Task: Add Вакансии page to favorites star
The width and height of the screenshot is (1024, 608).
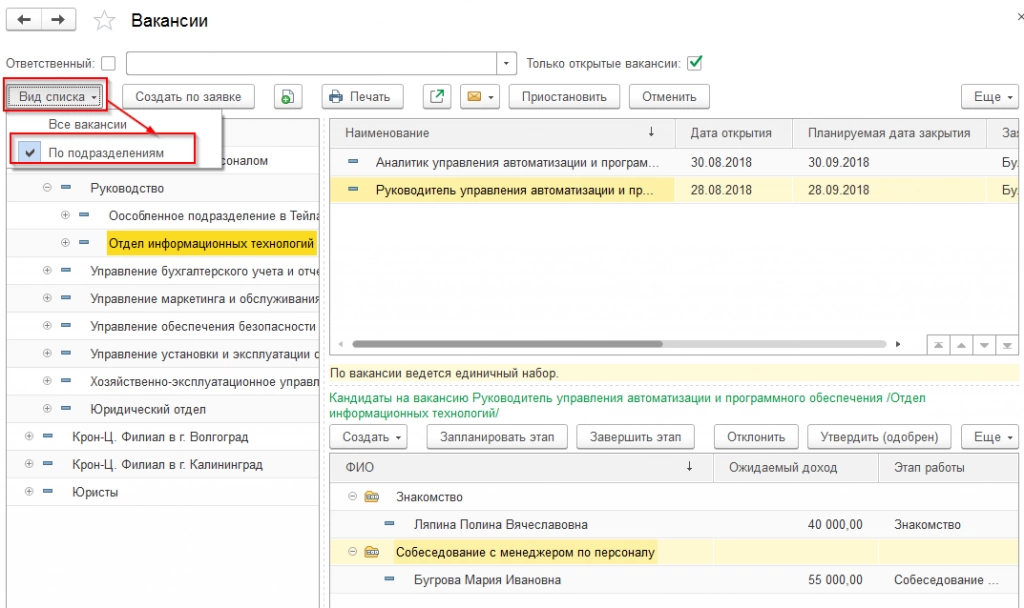Action: 103,21
